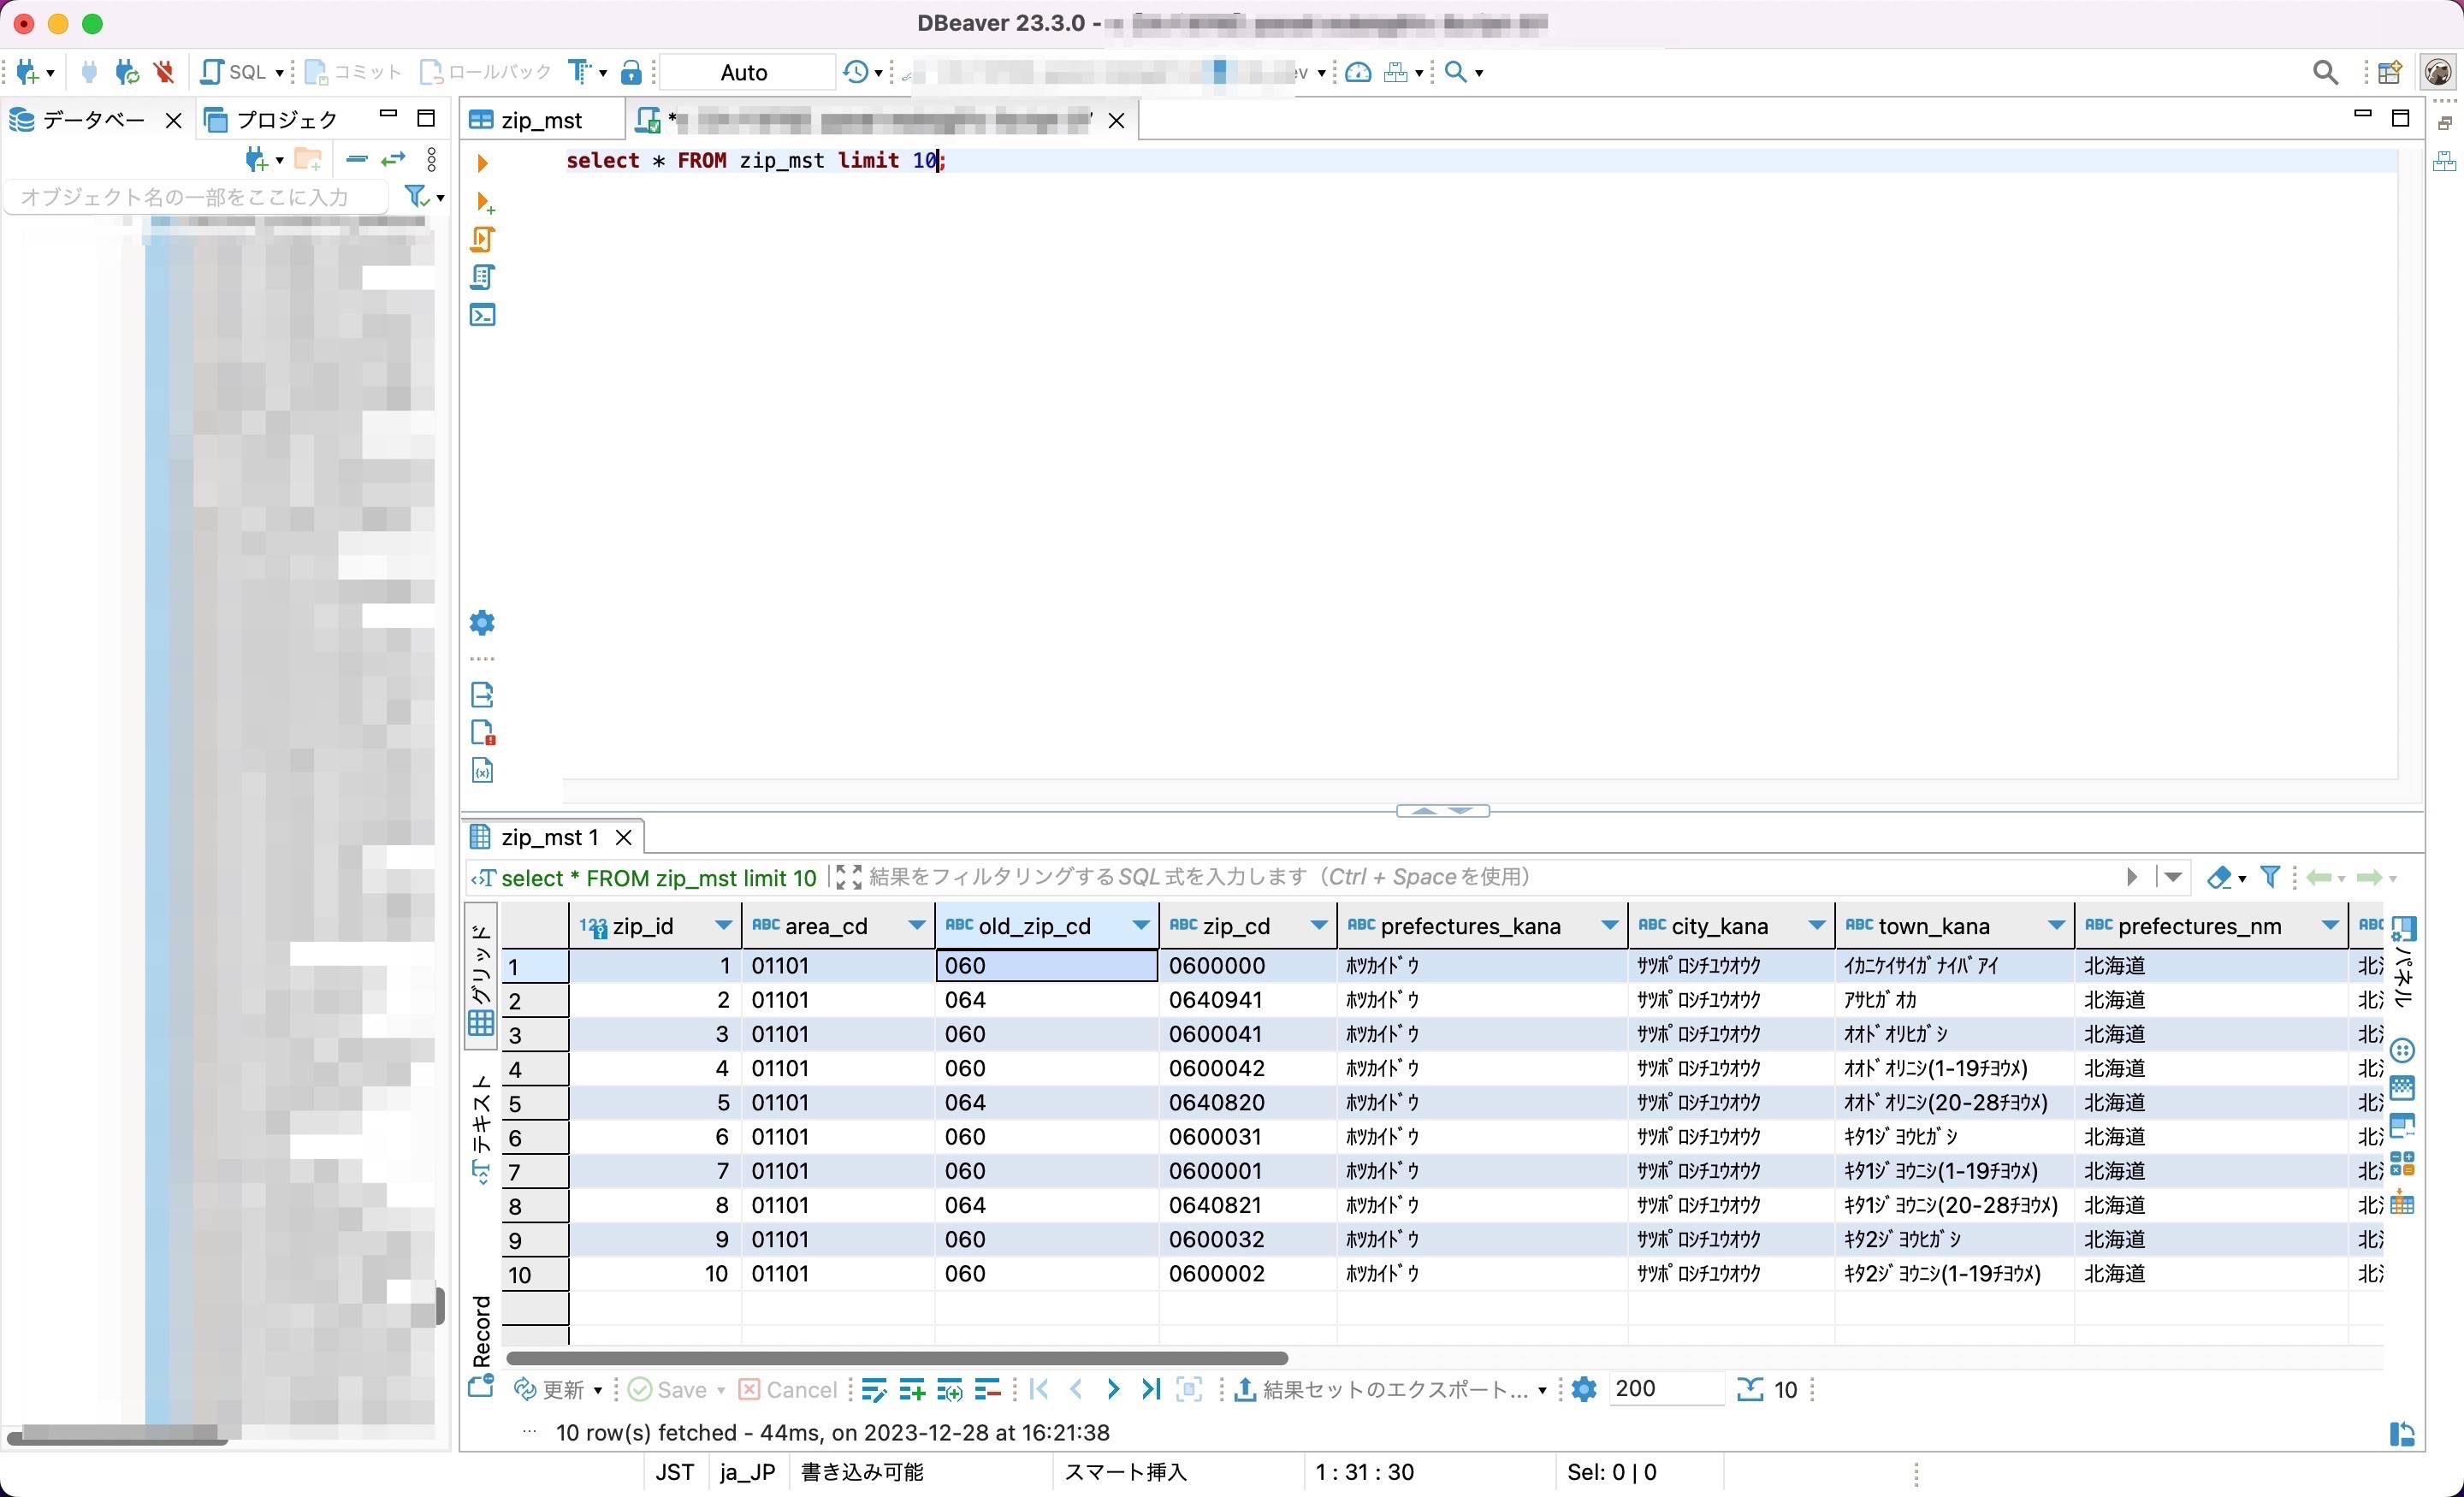The height and width of the screenshot is (1497, 2464).
Task: Edit the fetch size value 200
Action: pyautogui.click(x=1664, y=1389)
